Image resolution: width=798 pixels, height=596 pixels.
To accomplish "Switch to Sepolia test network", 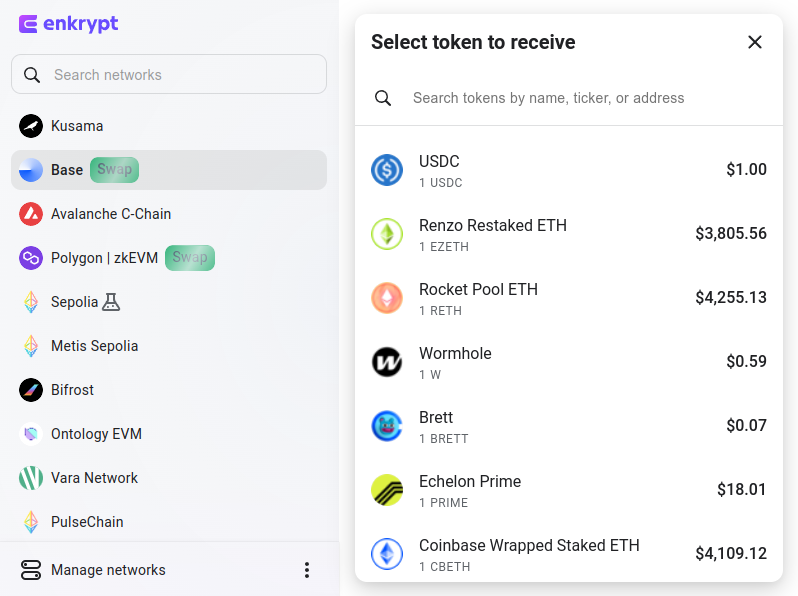I will (x=169, y=302).
